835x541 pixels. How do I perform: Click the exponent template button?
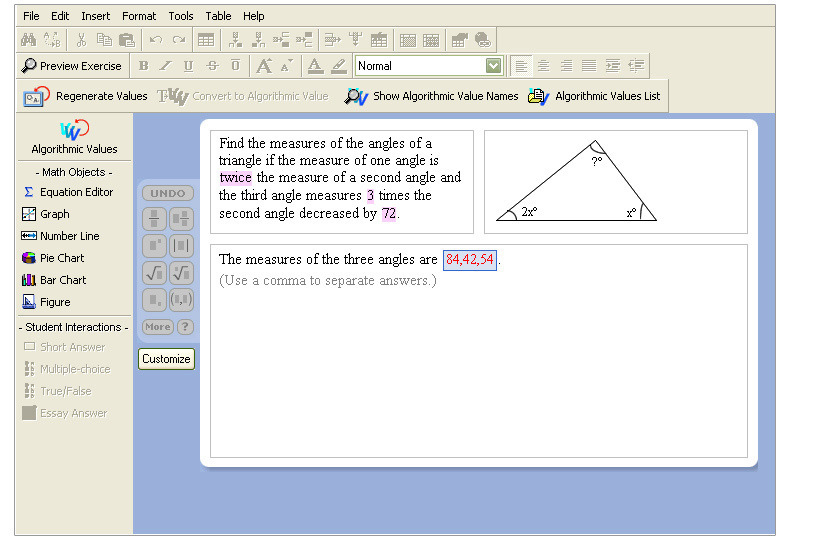(x=154, y=246)
